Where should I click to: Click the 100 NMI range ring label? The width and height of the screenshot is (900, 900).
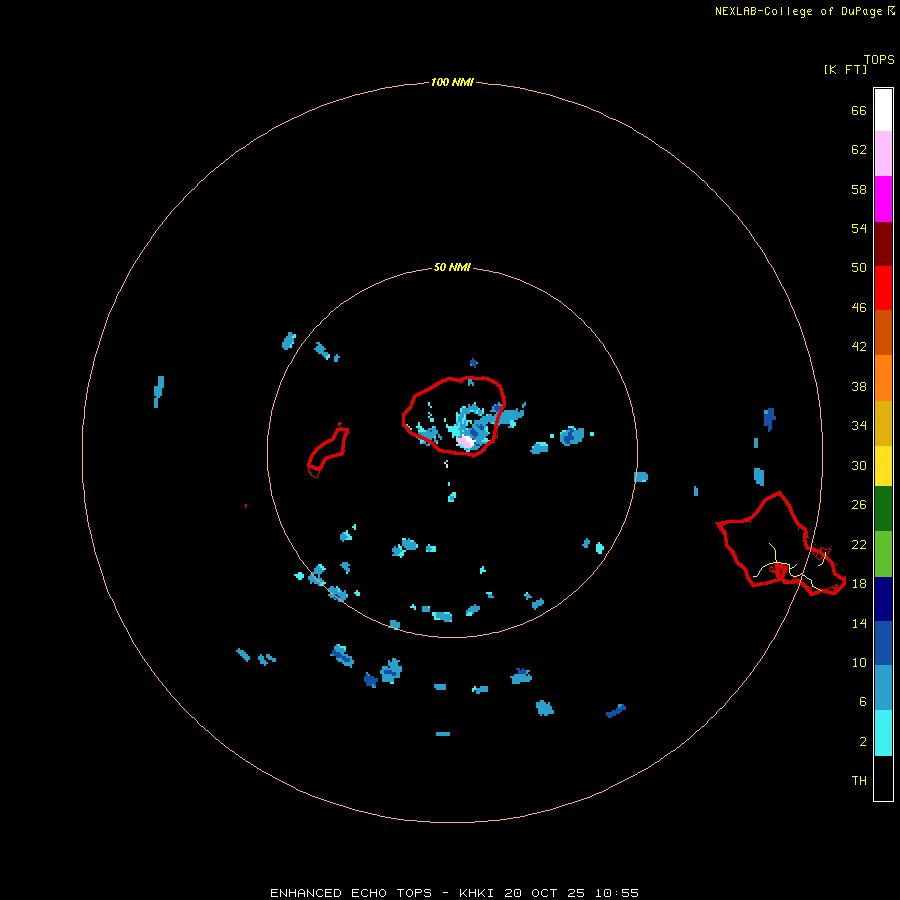coord(452,82)
